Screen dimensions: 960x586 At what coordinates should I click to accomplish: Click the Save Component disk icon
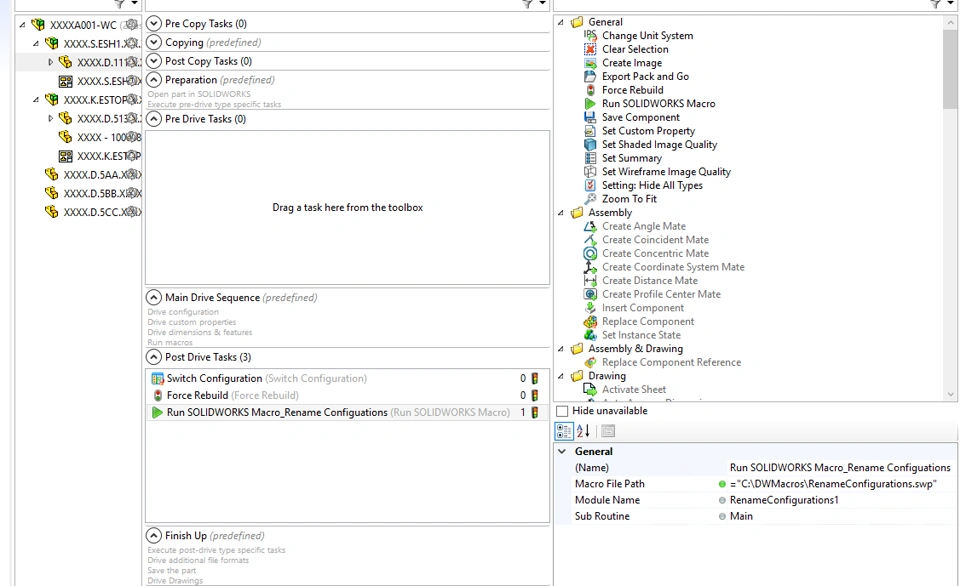(x=590, y=117)
